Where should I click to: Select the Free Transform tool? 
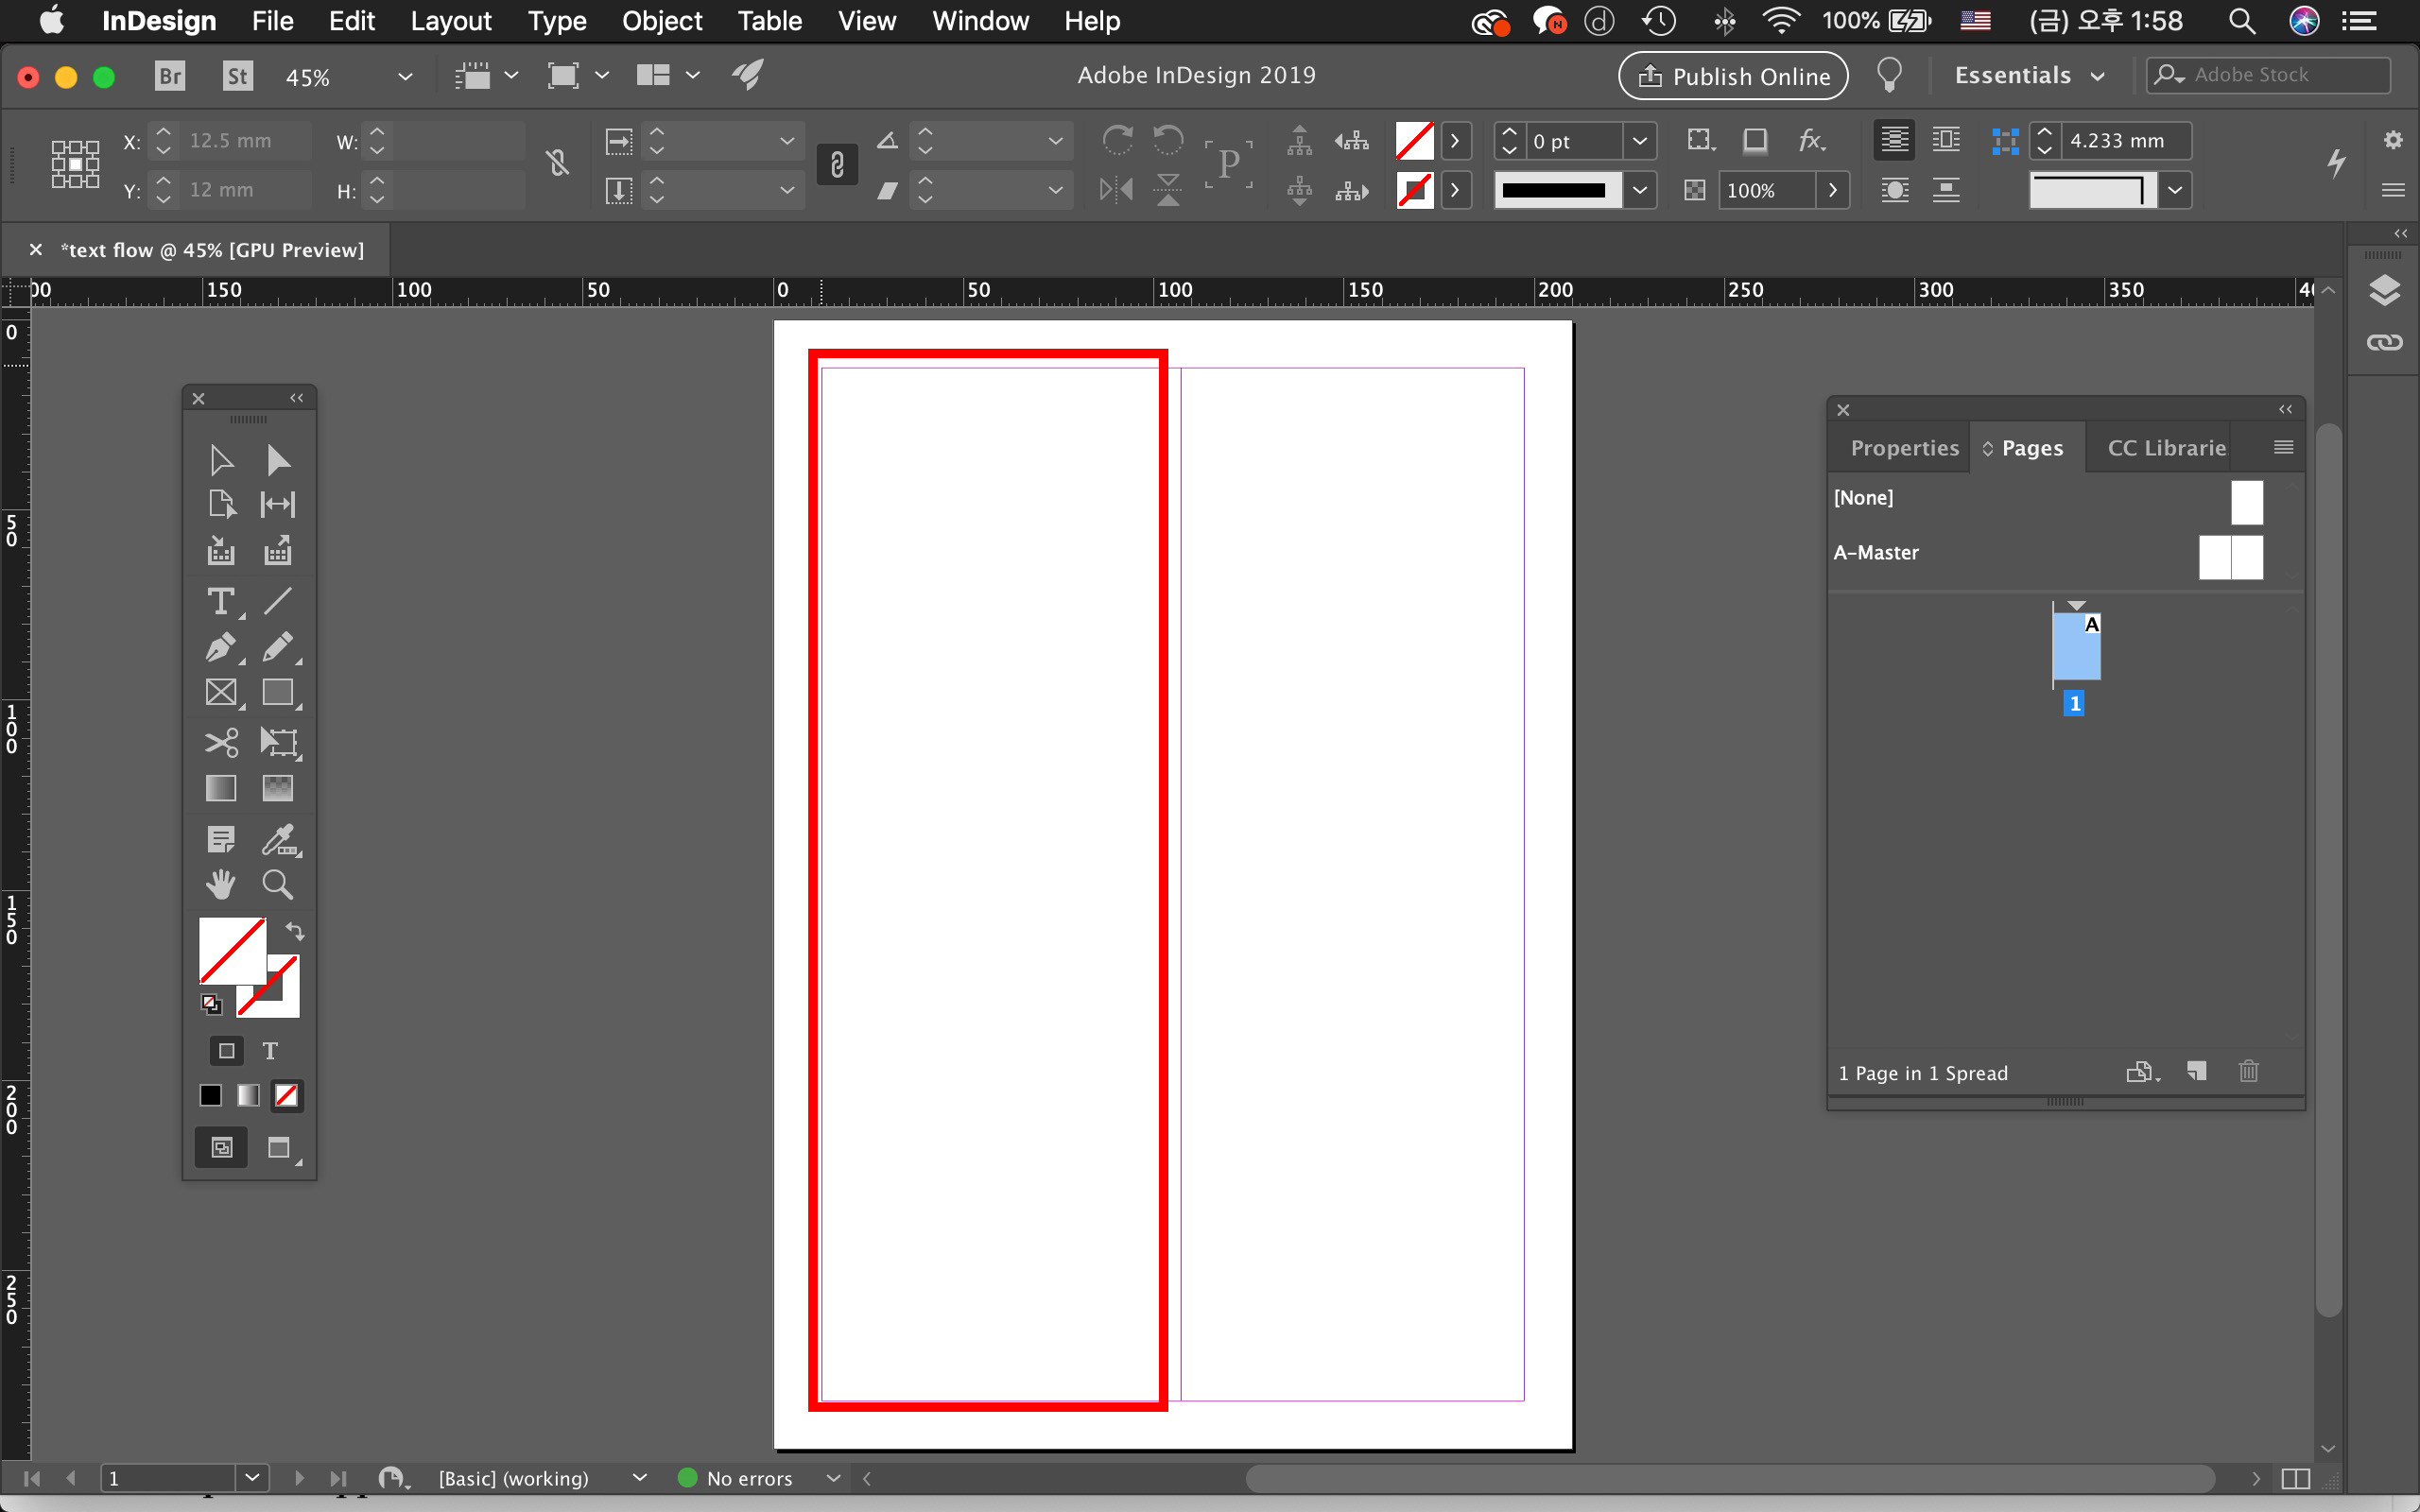point(278,743)
